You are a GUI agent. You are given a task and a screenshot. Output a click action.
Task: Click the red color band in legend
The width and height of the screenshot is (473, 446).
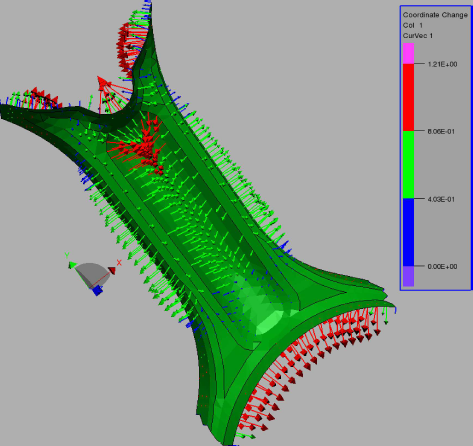(x=408, y=97)
